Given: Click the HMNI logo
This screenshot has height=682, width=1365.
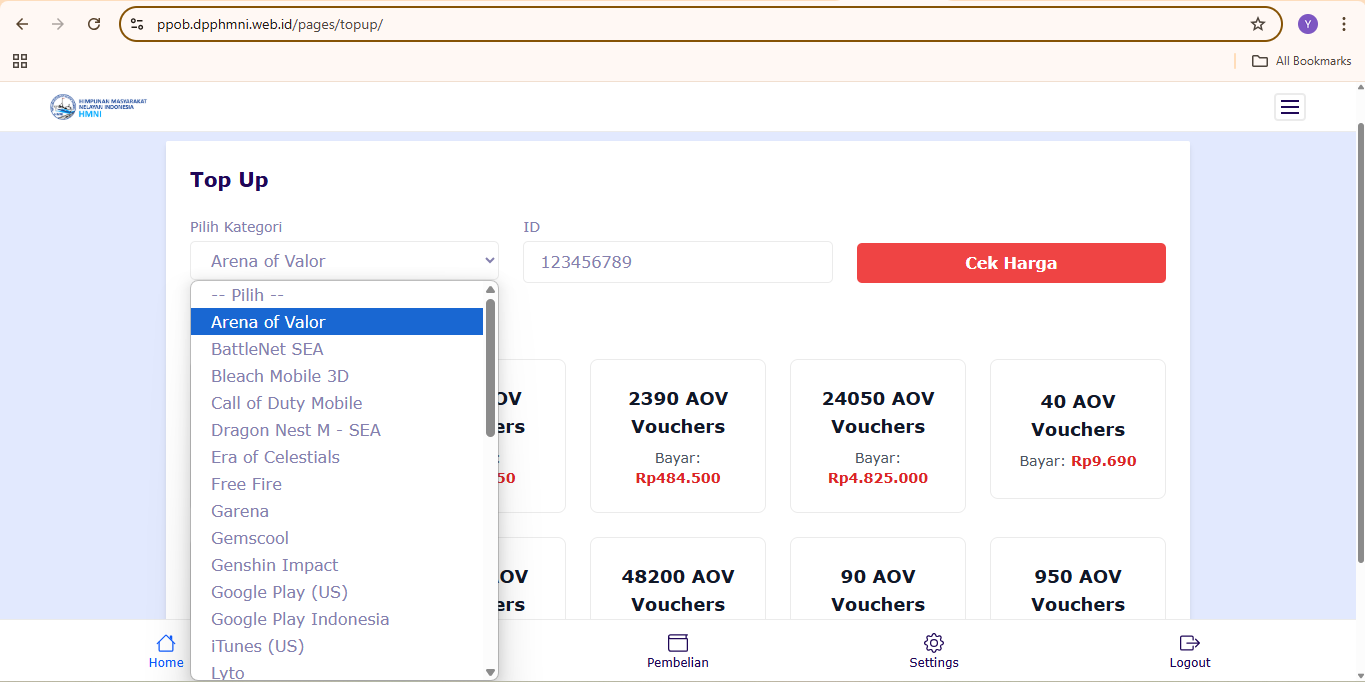Looking at the screenshot, I should click(x=98, y=107).
